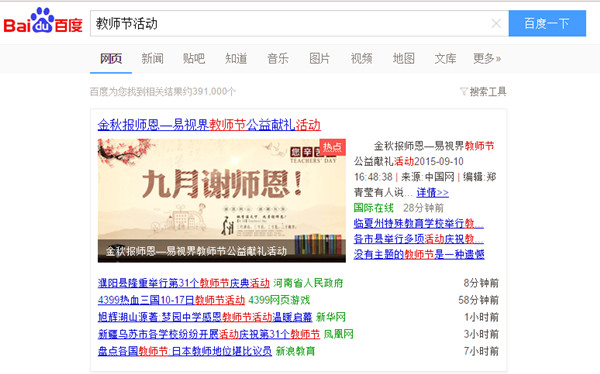Open link 旭辉湖山源著·梦园中学感恩教师节活动温暖启幕
Image resolution: width=600 pixels, height=374 pixels.
tap(205, 317)
